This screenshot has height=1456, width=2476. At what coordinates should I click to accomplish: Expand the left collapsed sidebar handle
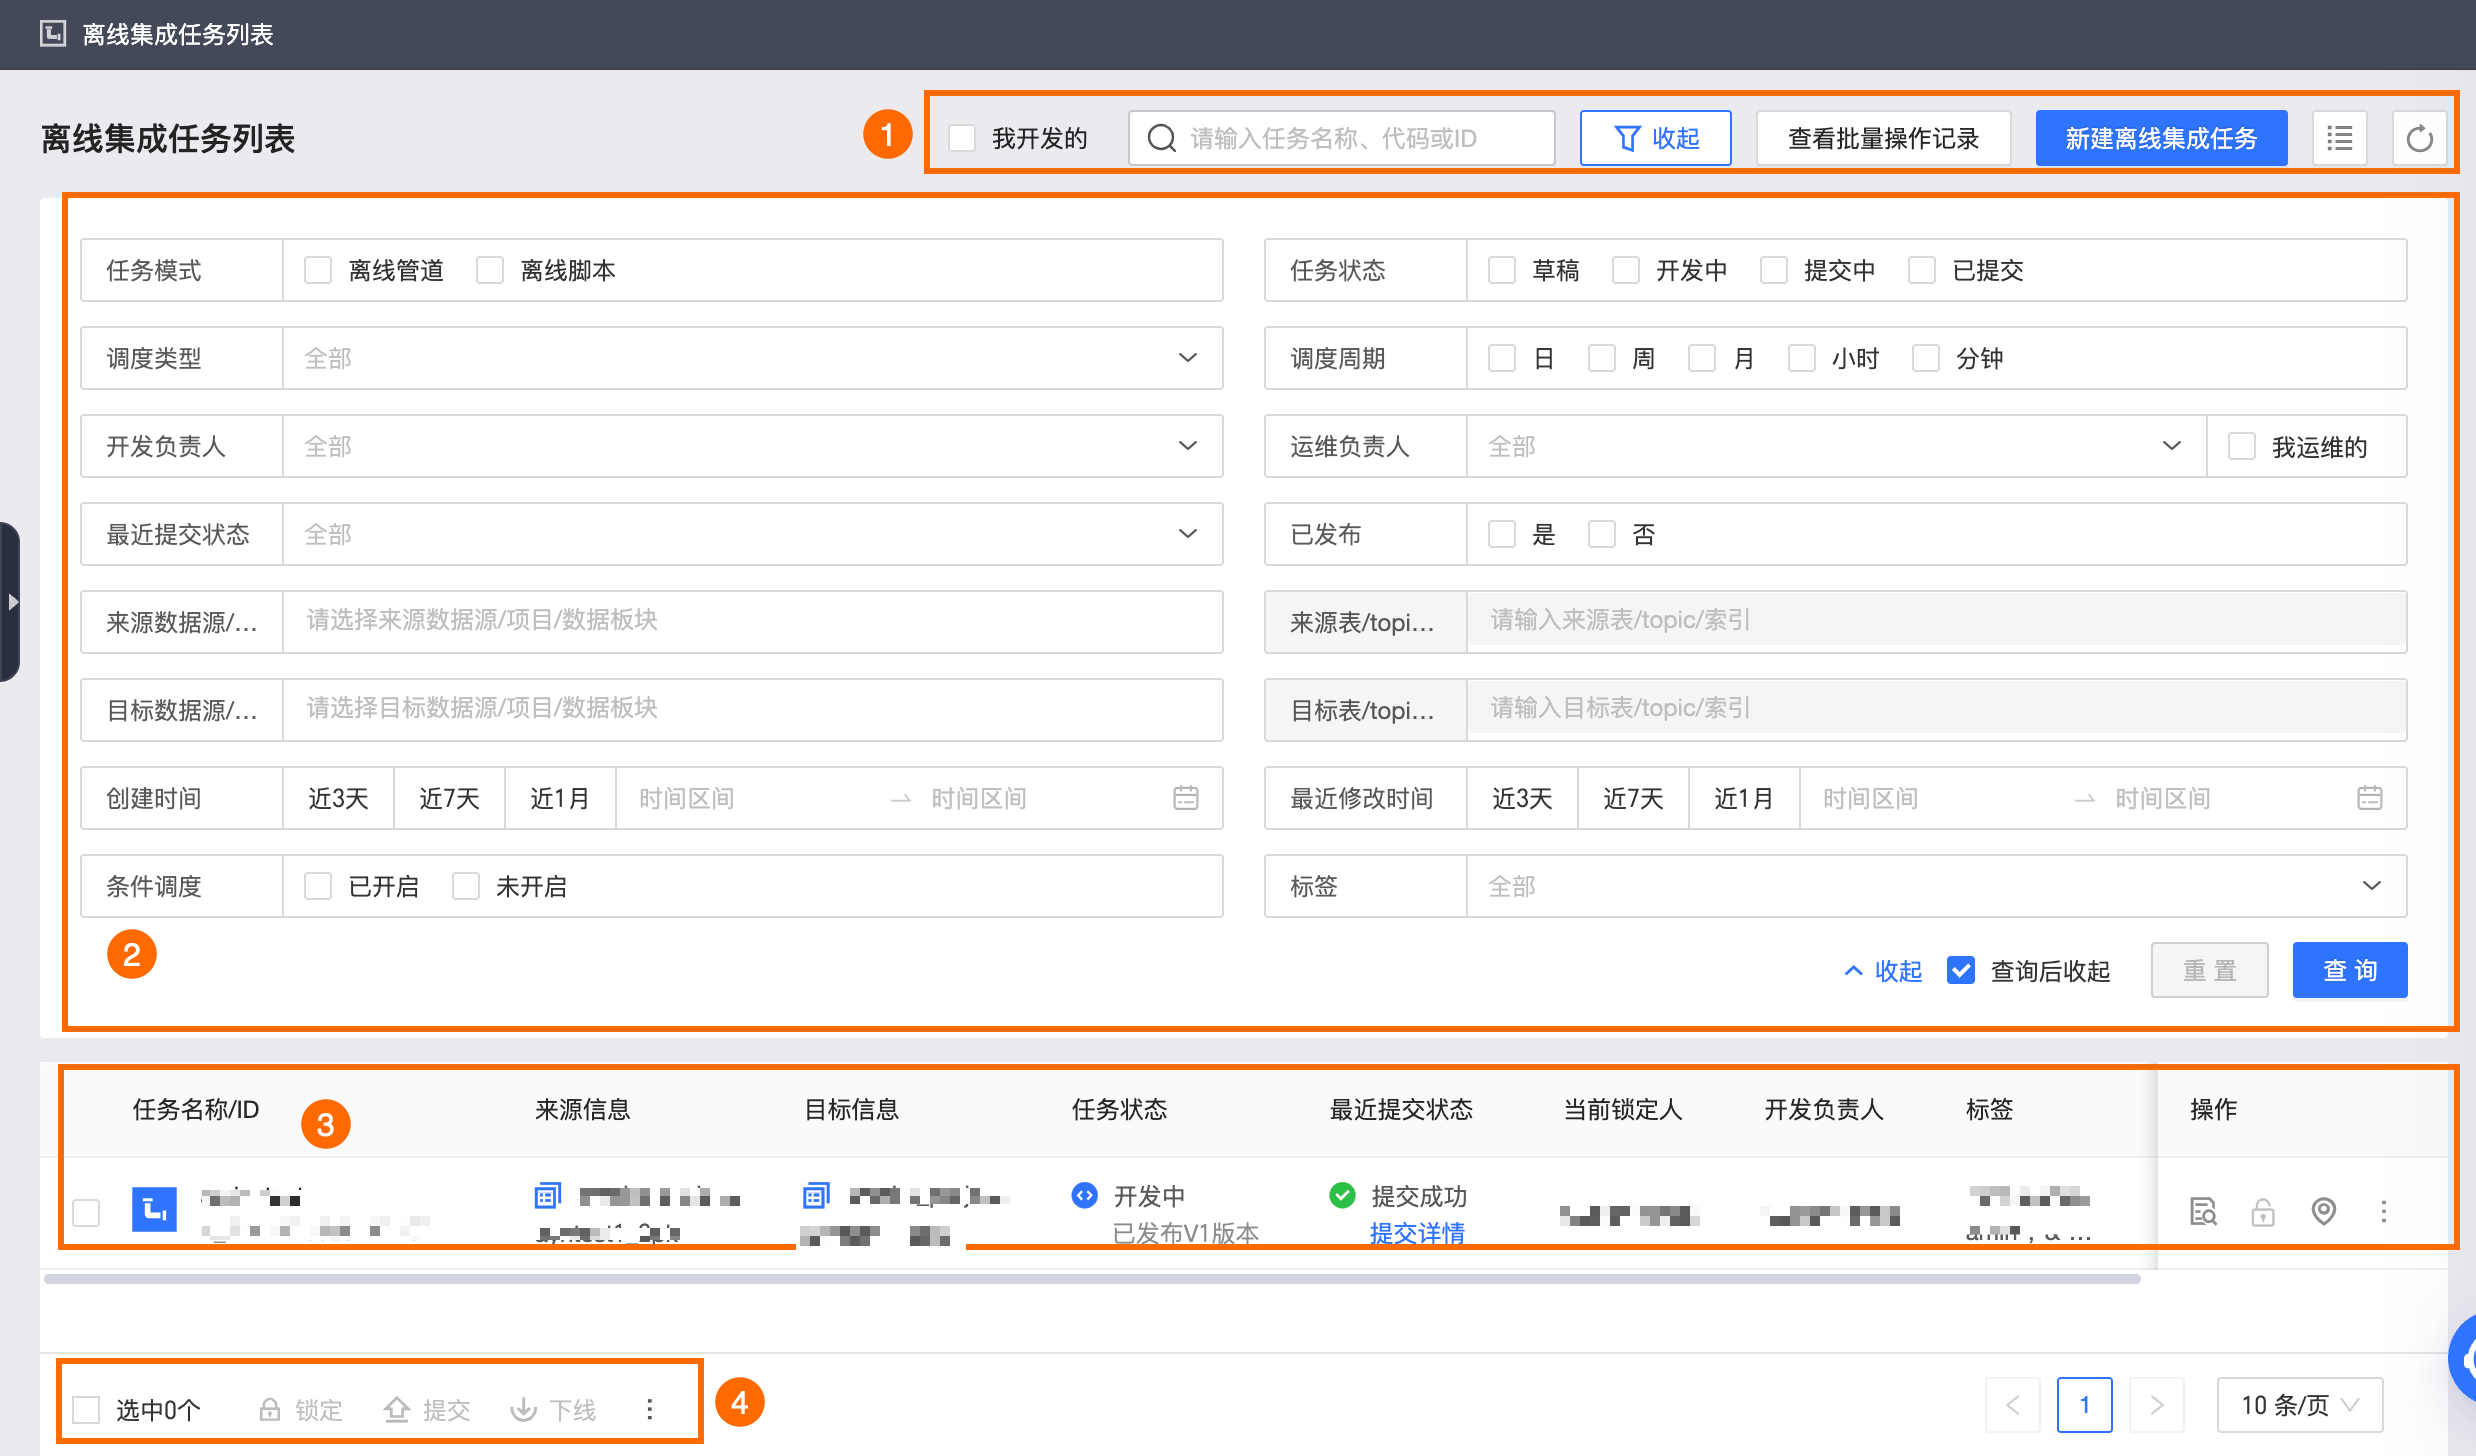coord(12,602)
